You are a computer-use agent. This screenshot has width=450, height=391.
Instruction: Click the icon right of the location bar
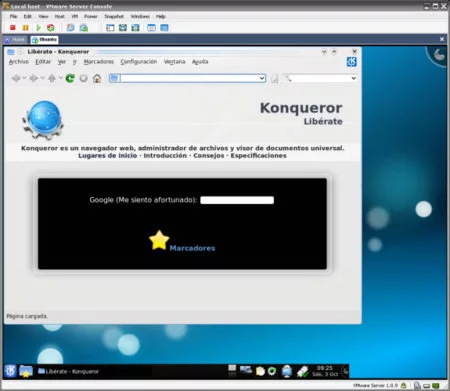click(x=274, y=79)
